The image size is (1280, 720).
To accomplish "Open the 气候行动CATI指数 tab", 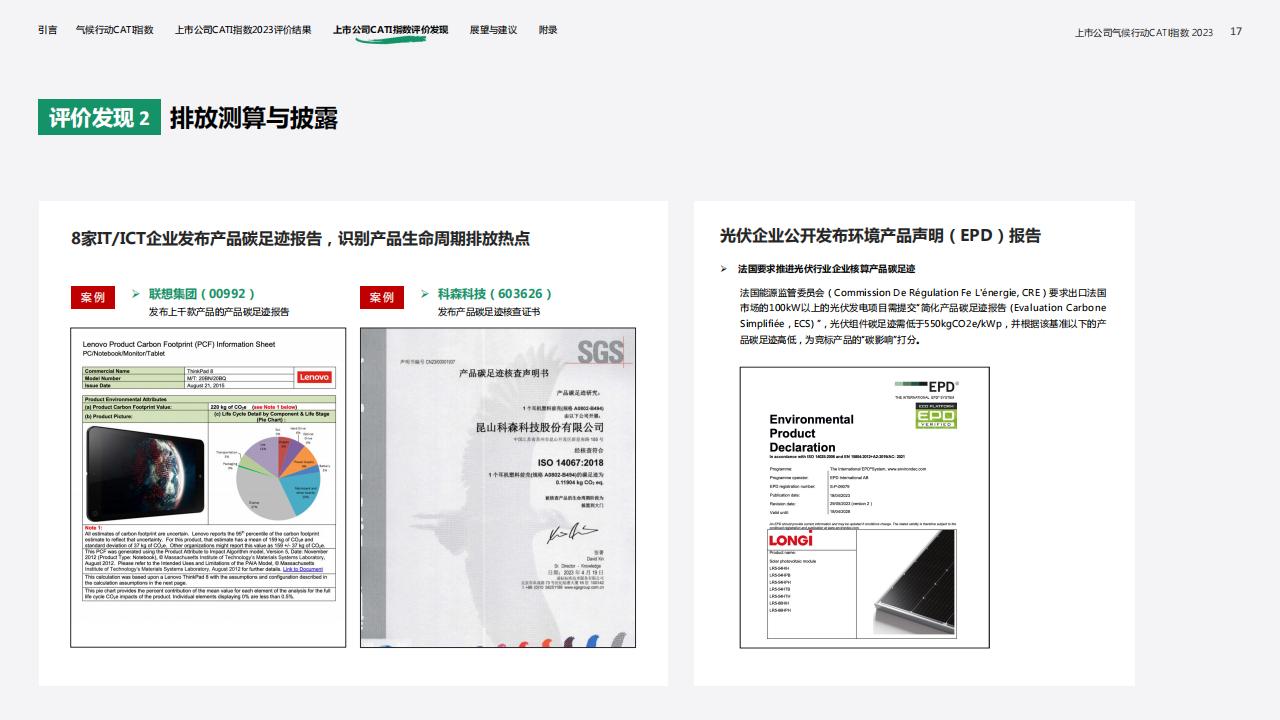I will (x=115, y=30).
